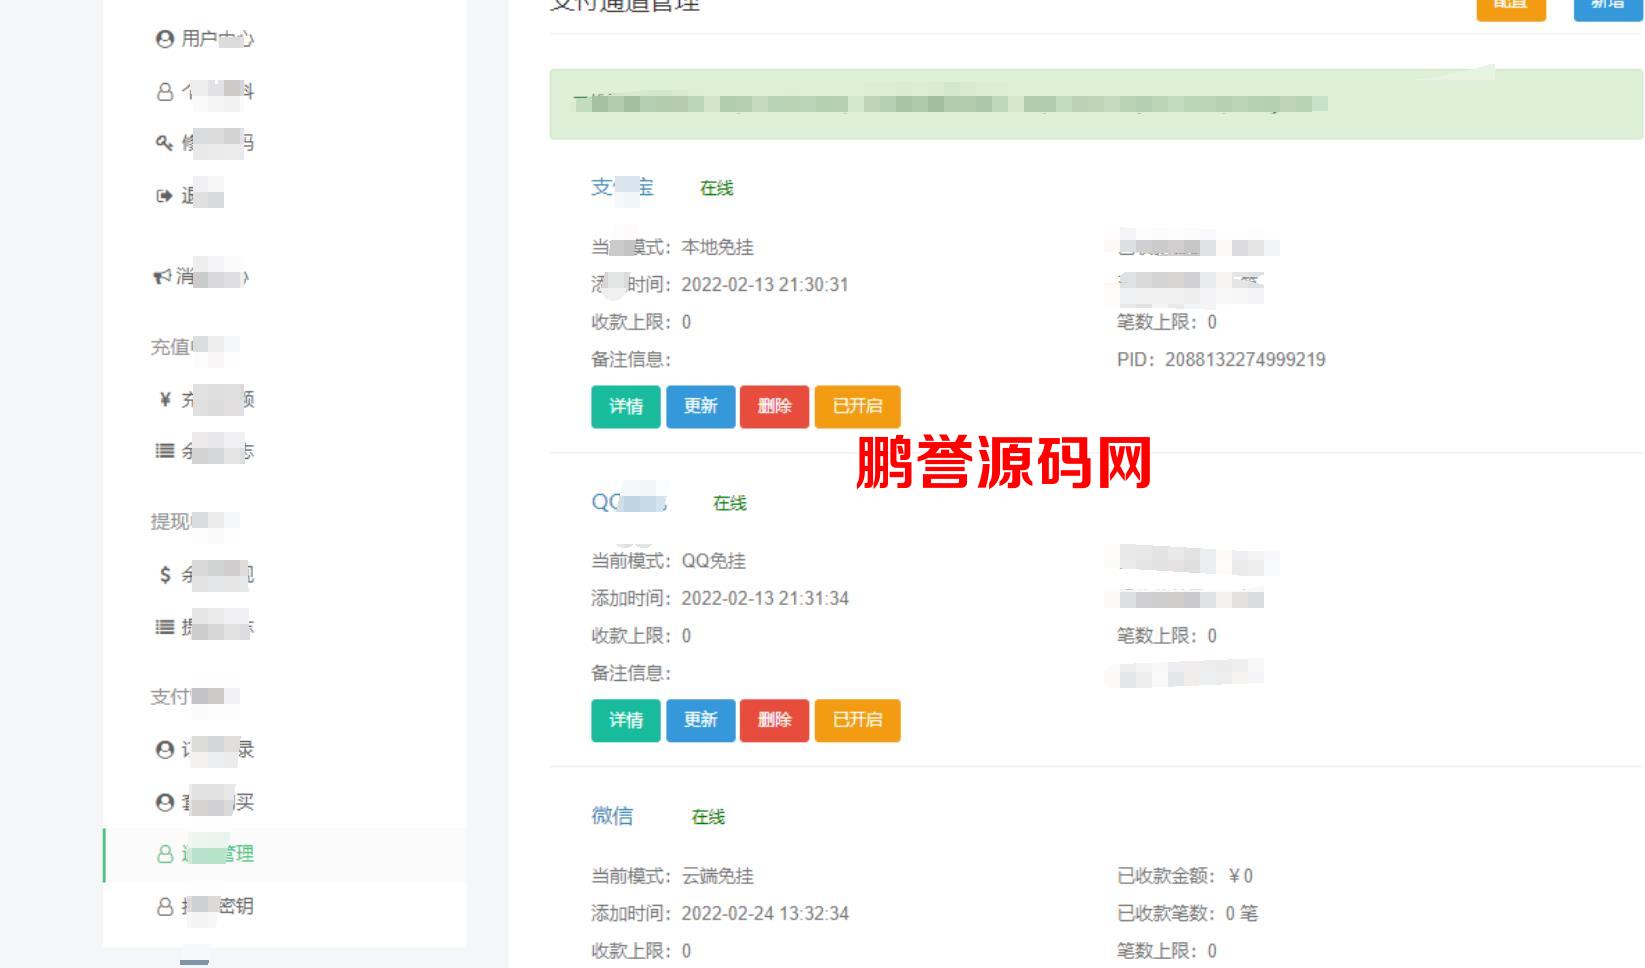Click 详情 button for the 支付宝 channel
This screenshot has height=968, width=1645.
[626, 406]
